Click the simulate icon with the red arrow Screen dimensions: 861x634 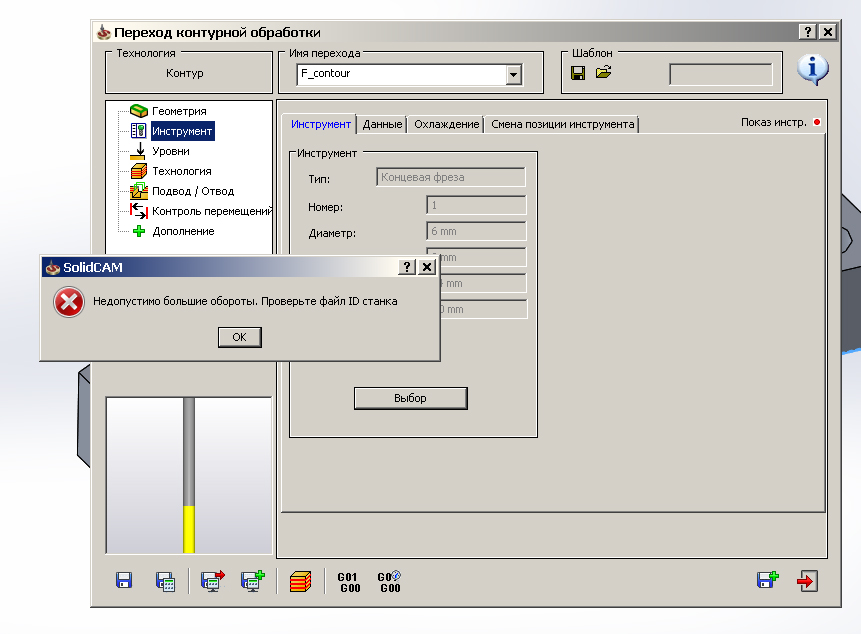pos(213,581)
